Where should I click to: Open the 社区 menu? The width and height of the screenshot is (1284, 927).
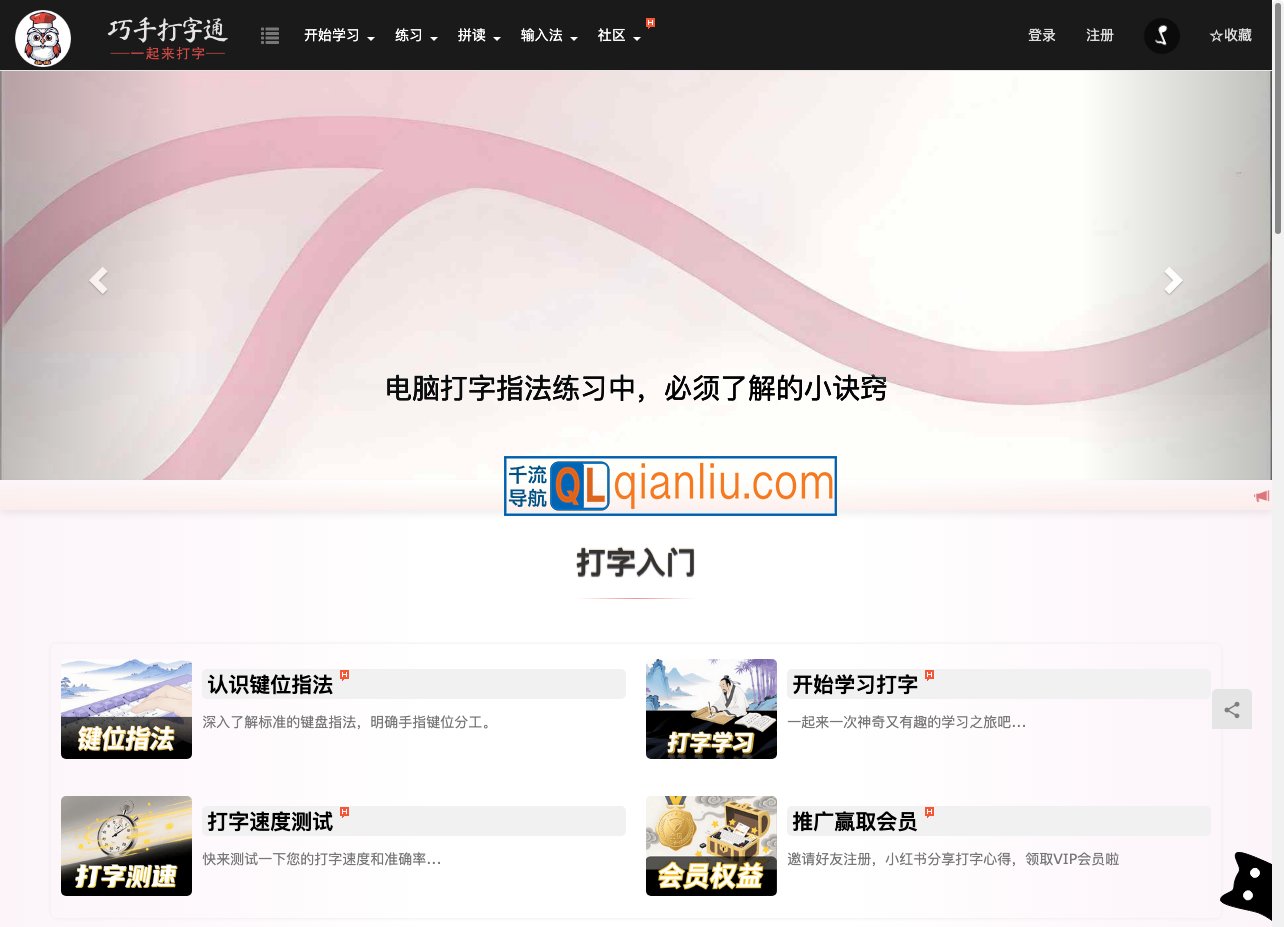point(613,34)
